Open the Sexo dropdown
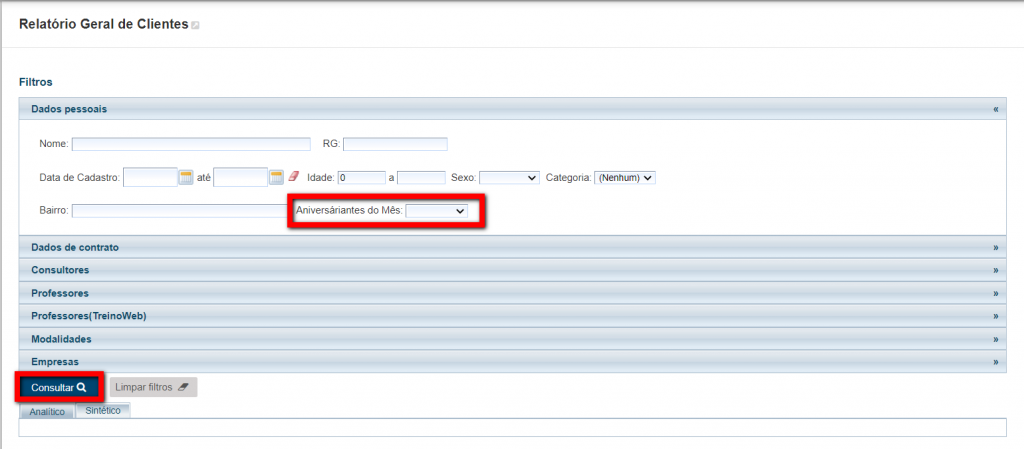 coord(509,178)
